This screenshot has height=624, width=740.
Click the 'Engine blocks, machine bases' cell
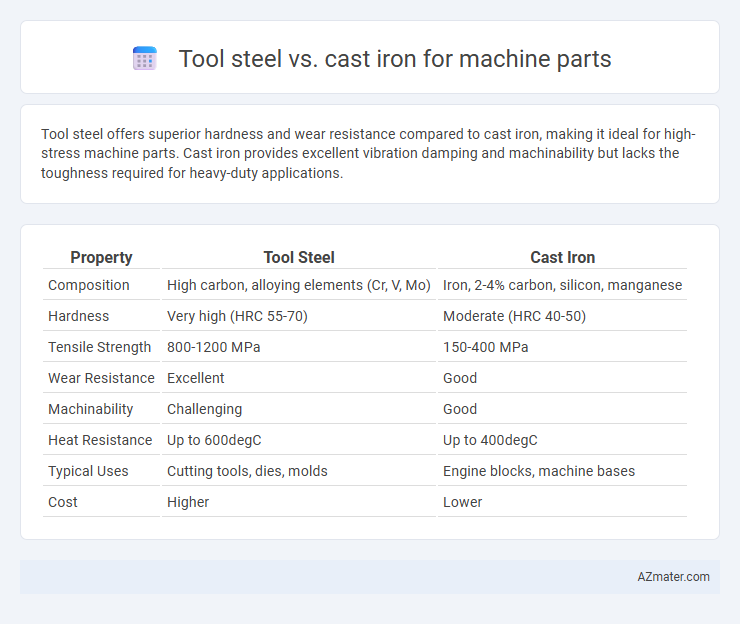[x=538, y=471]
